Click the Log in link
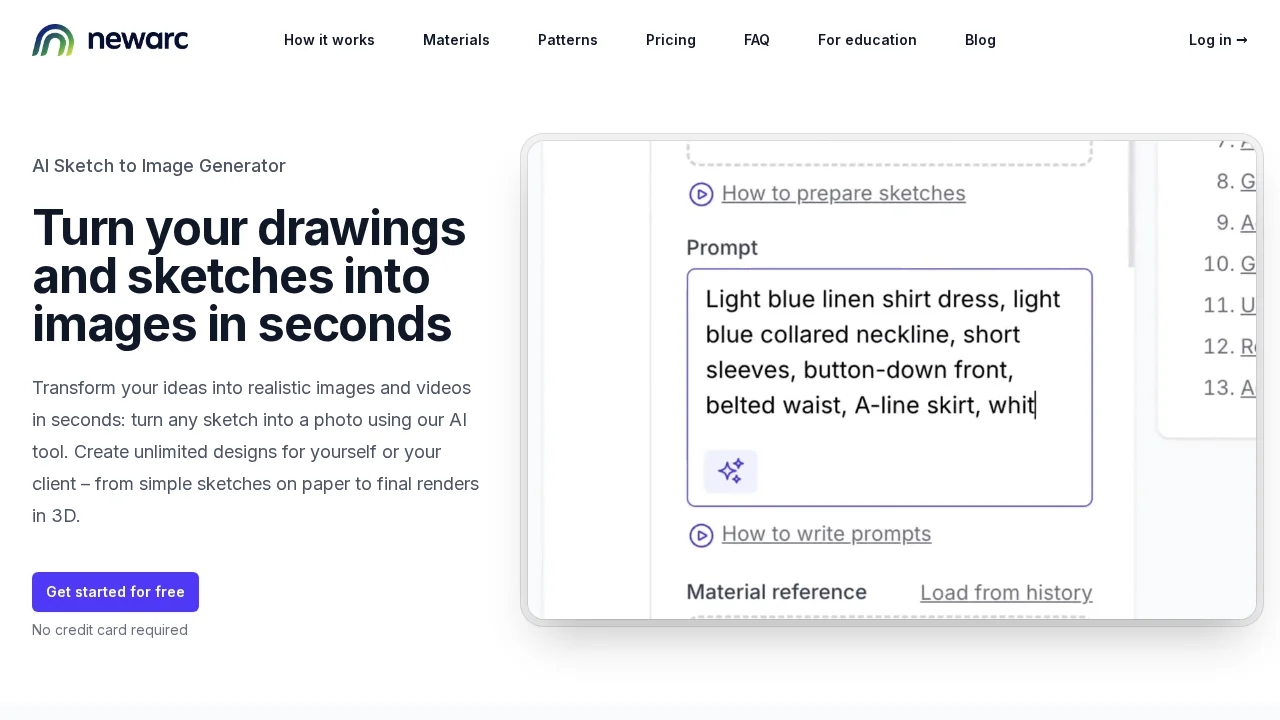This screenshot has height=720, width=1280. [x=1210, y=40]
